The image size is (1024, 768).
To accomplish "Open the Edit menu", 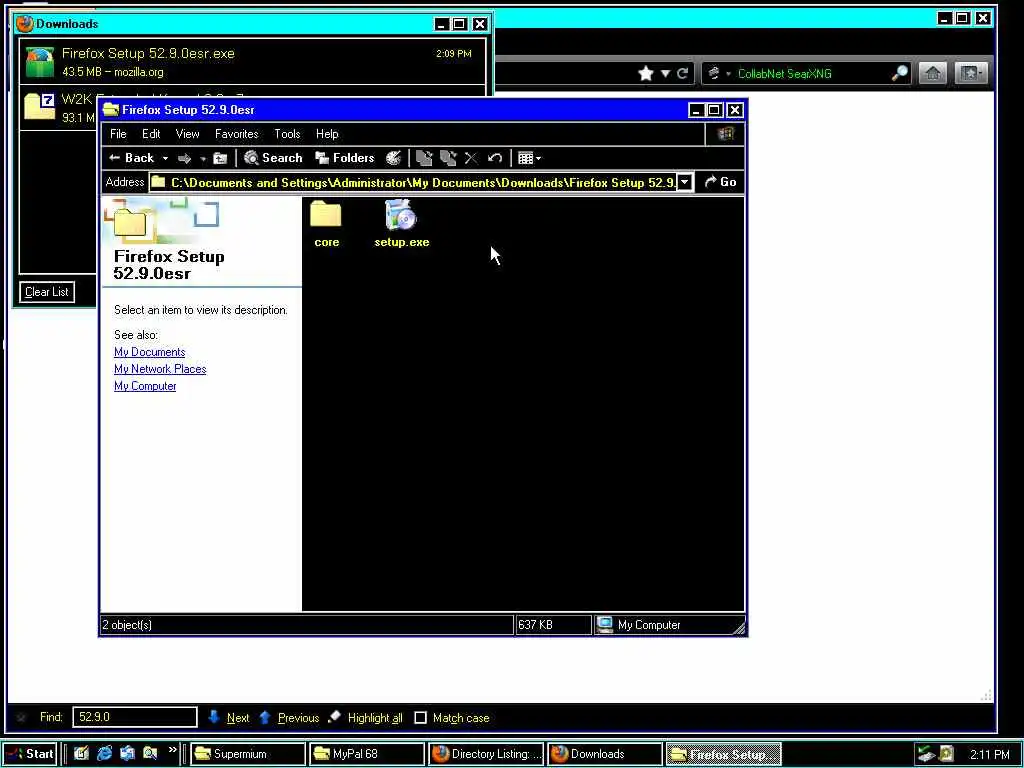I will (151, 134).
